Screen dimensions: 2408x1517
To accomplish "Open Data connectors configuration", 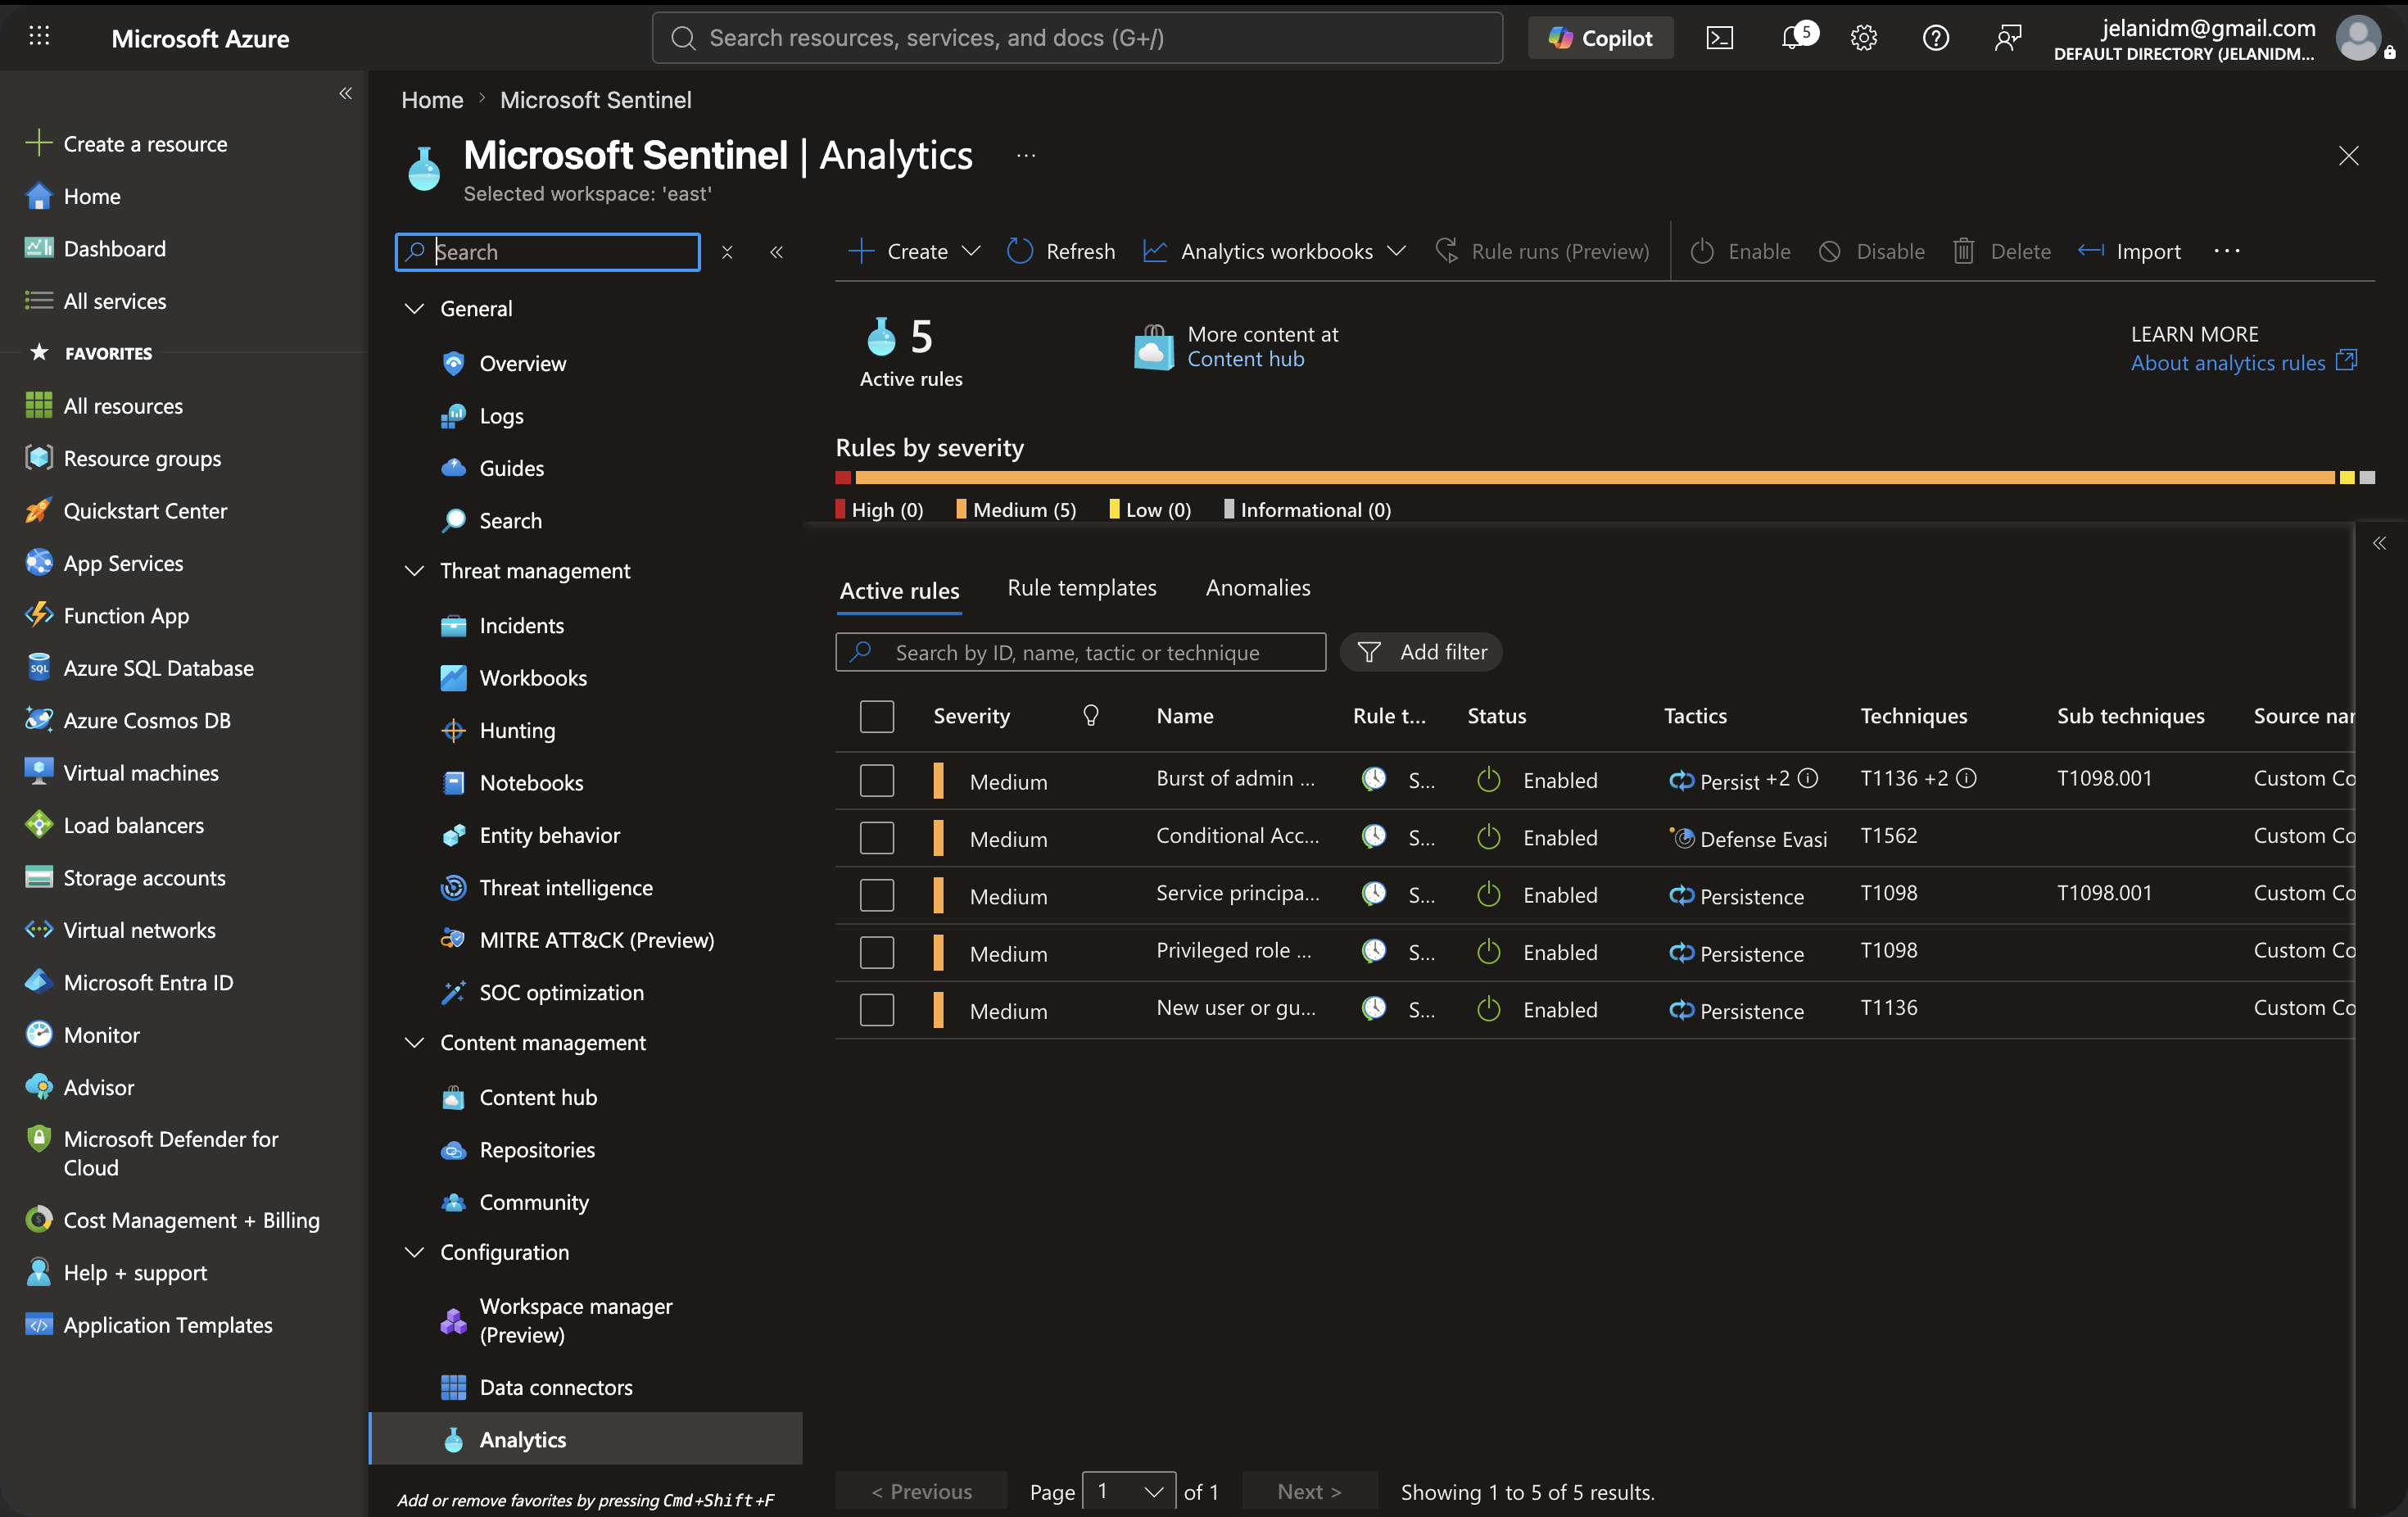I will (x=556, y=1387).
